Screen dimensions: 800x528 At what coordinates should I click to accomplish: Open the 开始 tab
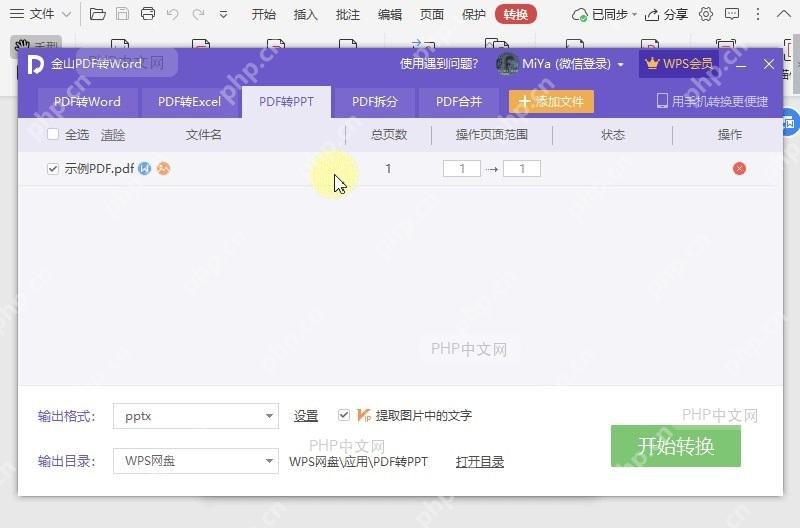[x=263, y=14]
